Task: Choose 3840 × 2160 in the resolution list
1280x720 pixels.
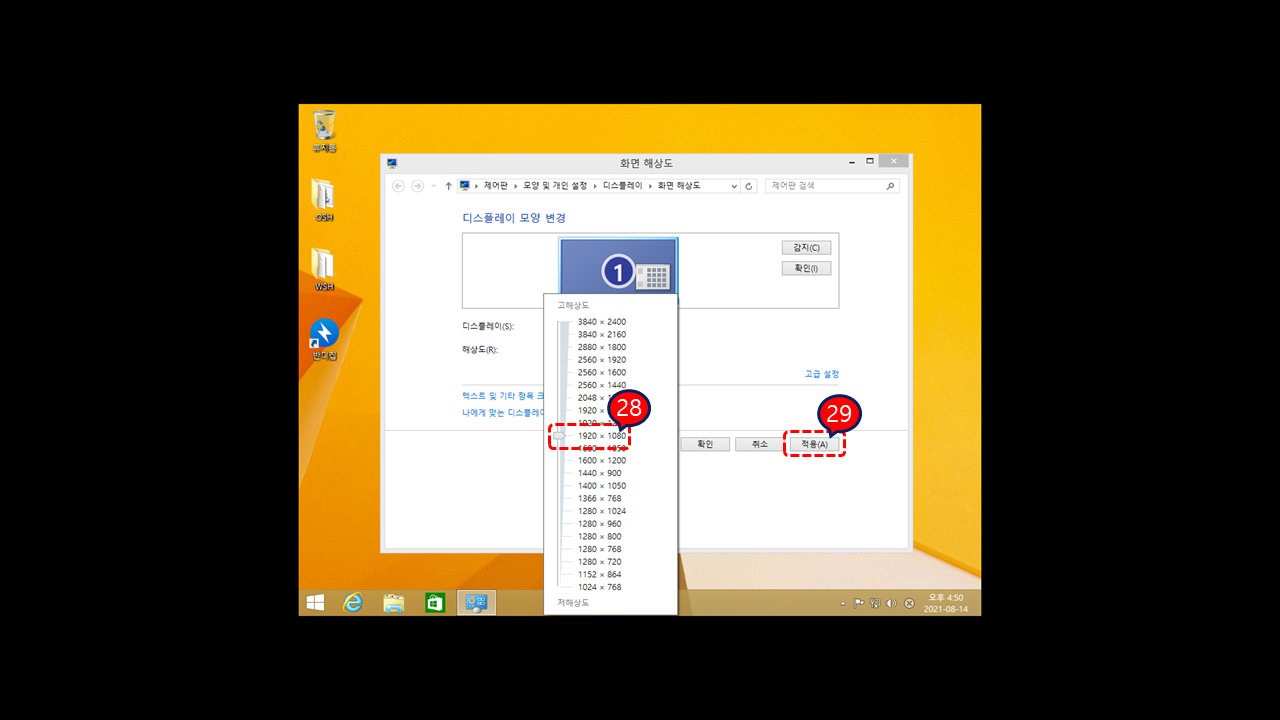Action: click(x=602, y=334)
